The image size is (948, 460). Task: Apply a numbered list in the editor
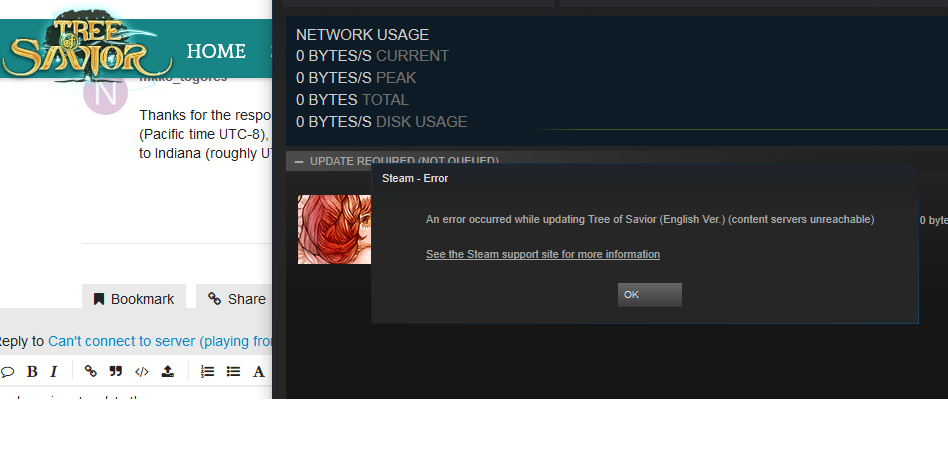pyautogui.click(x=207, y=371)
